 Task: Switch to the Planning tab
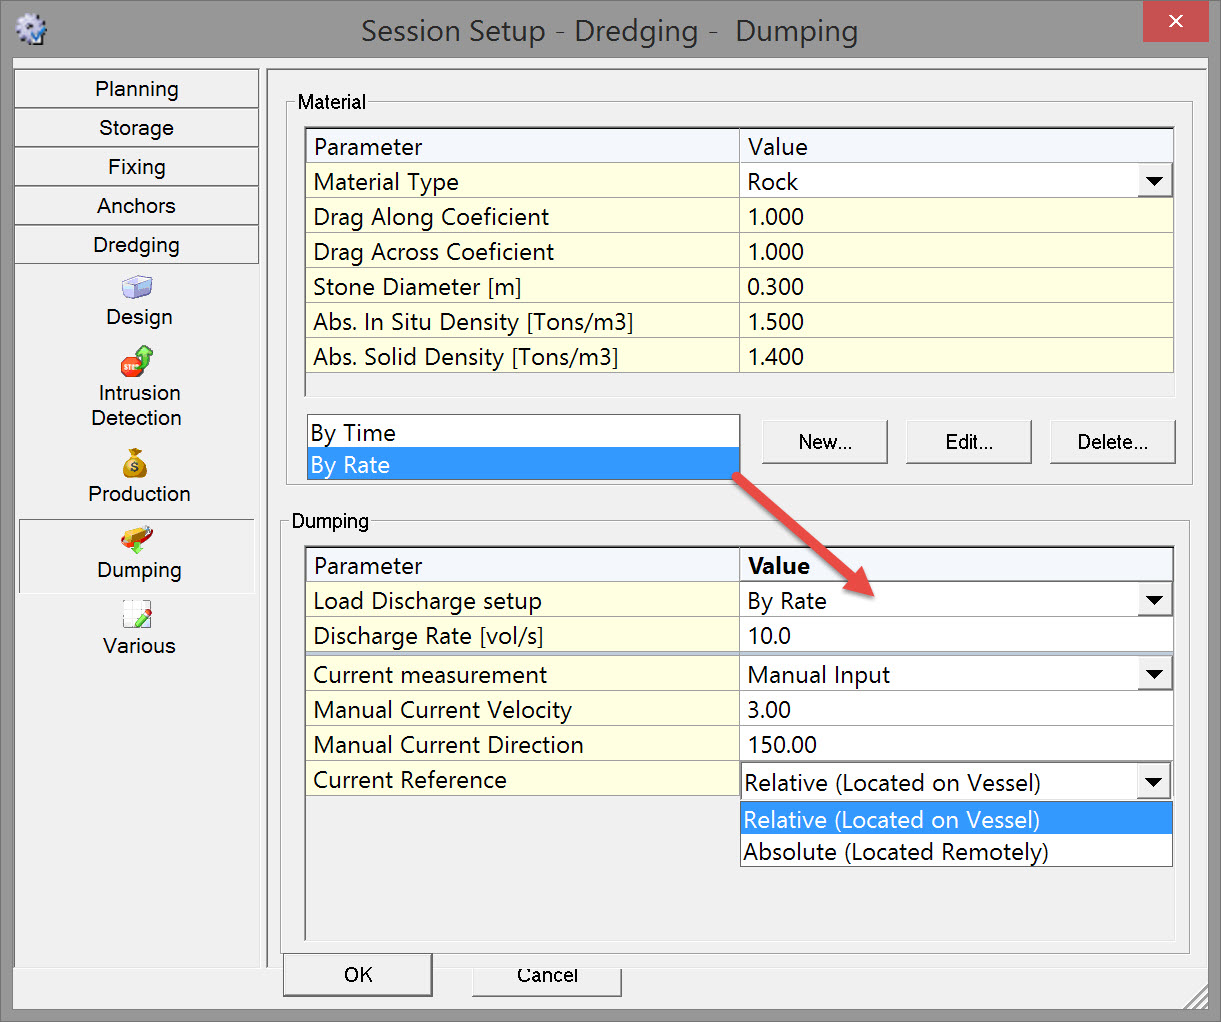pyautogui.click(x=137, y=89)
